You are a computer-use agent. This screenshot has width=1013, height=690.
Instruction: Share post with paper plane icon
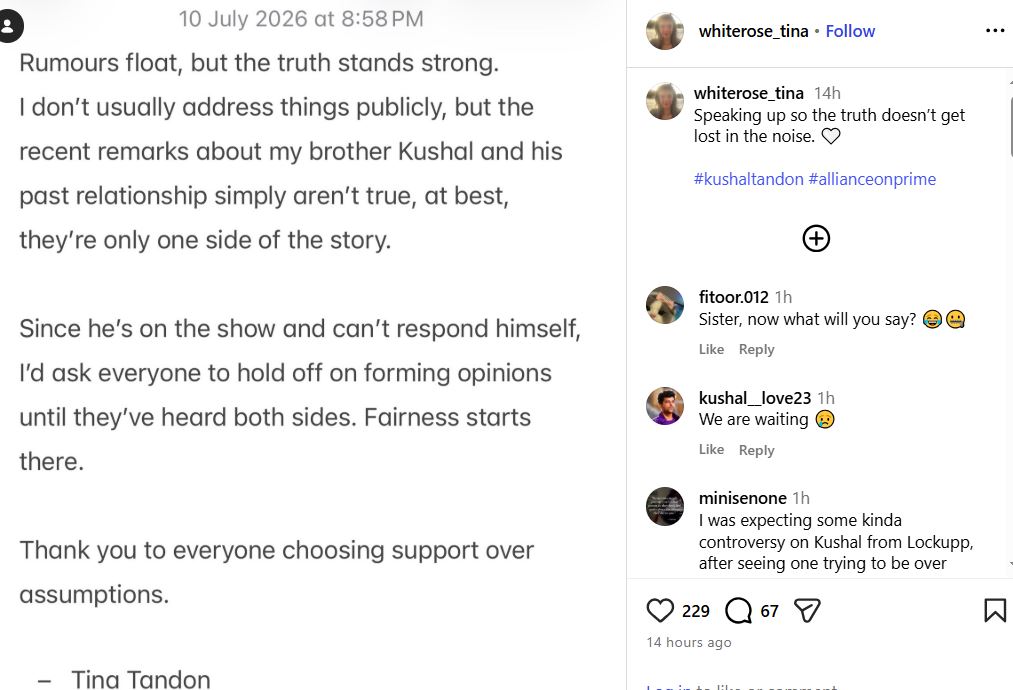(807, 611)
